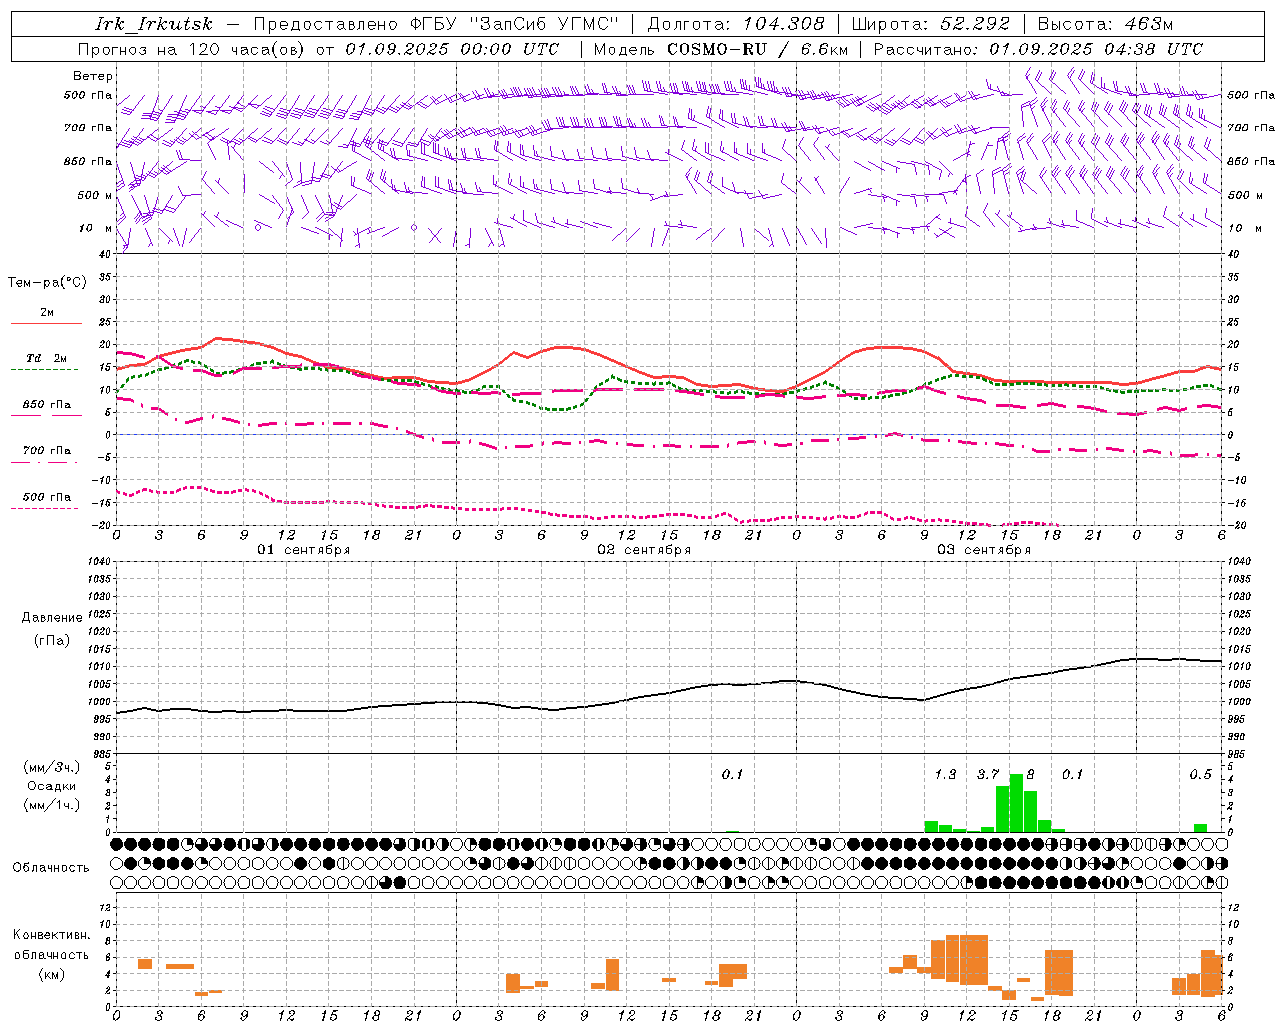The height and width of the screenshot is (1024, 1280).
Task: Click the Осадки panel label
Action: point(52,786)
